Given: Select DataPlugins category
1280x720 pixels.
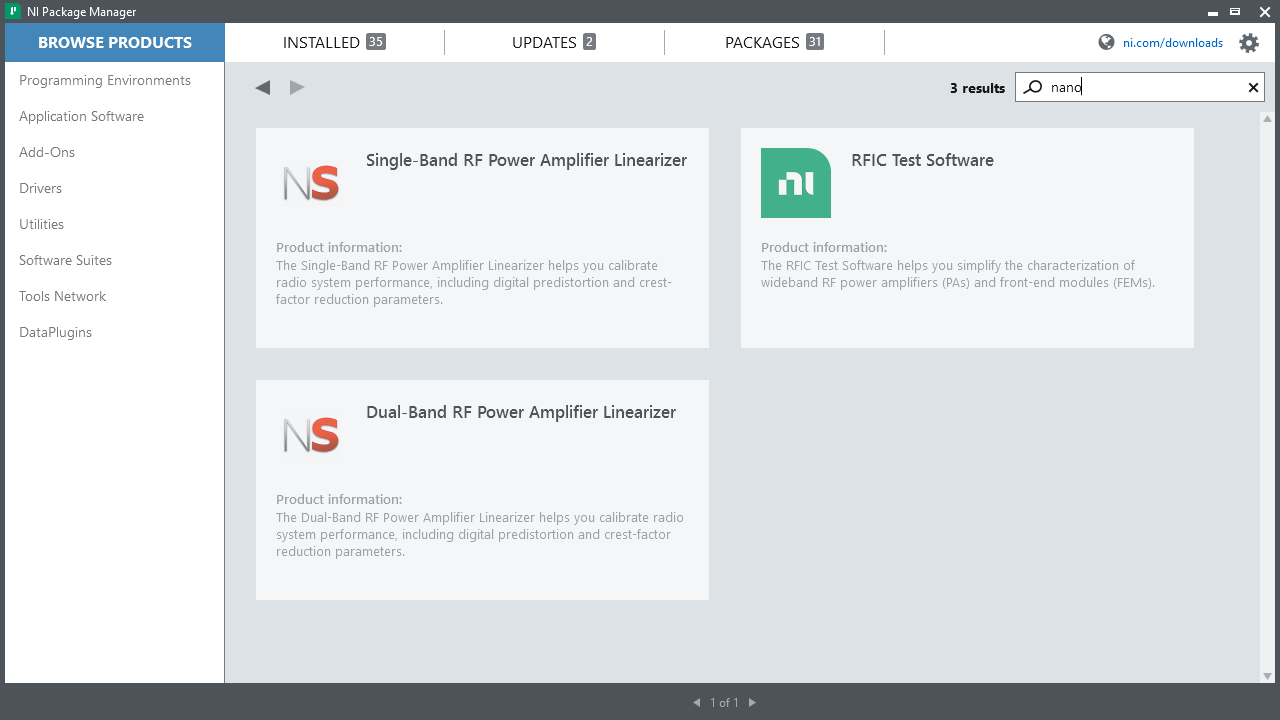Looking at the screenshot, I should (56, 332).
